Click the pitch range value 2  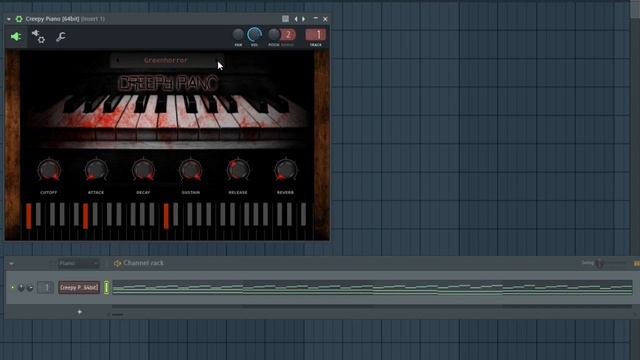[x=288, y=35]
